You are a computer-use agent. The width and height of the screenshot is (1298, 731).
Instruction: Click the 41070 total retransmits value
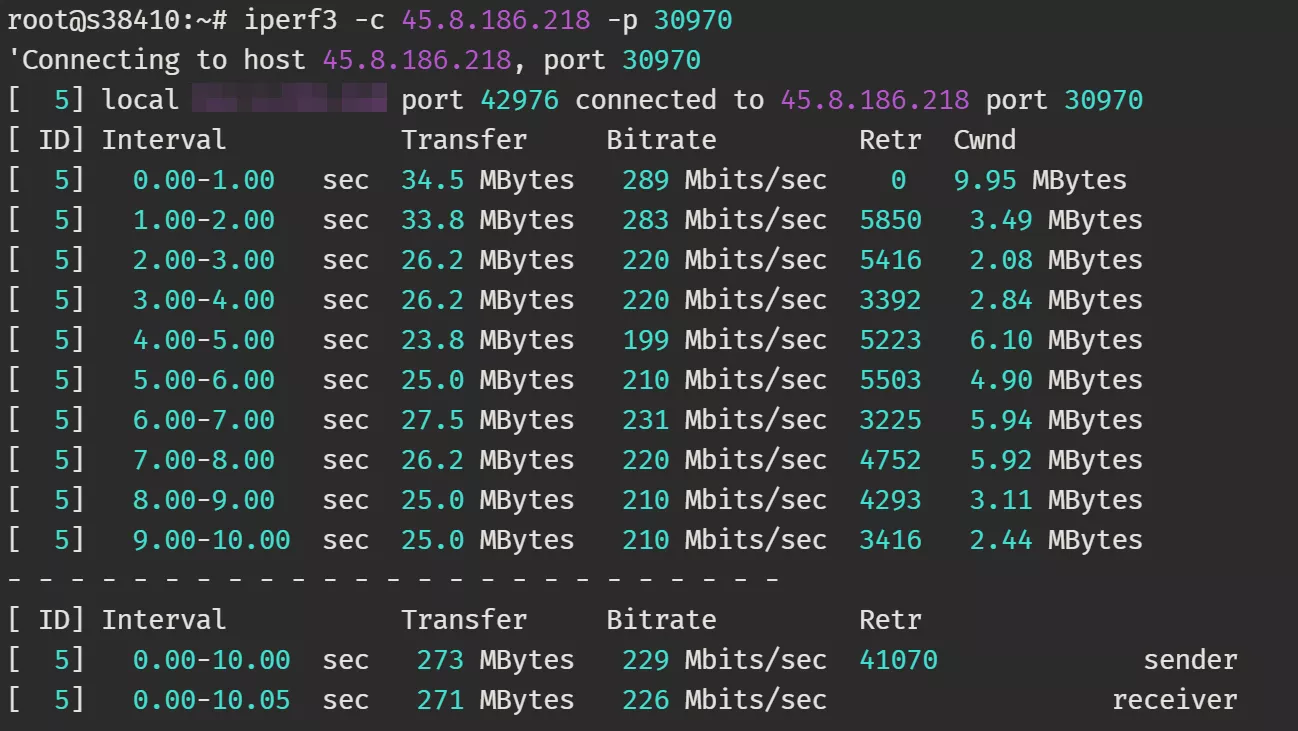[898, 660]
